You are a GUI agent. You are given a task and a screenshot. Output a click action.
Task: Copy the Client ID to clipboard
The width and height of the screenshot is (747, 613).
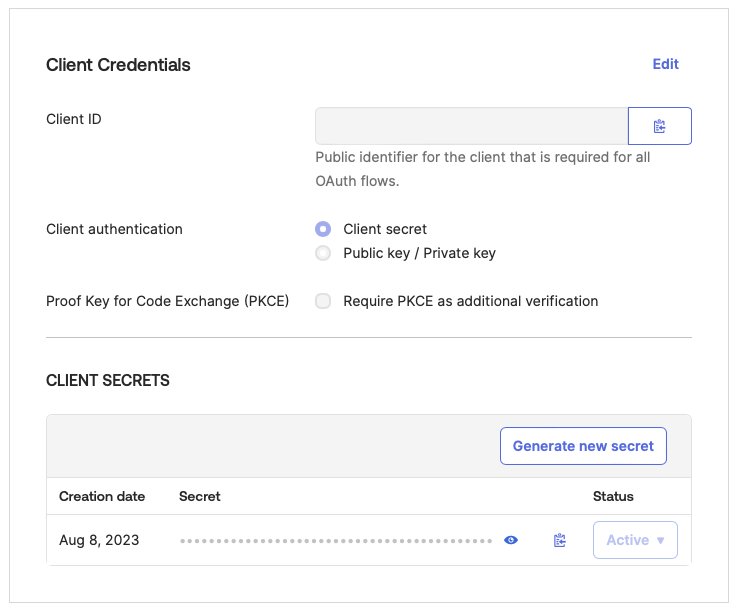pos(659,127)
